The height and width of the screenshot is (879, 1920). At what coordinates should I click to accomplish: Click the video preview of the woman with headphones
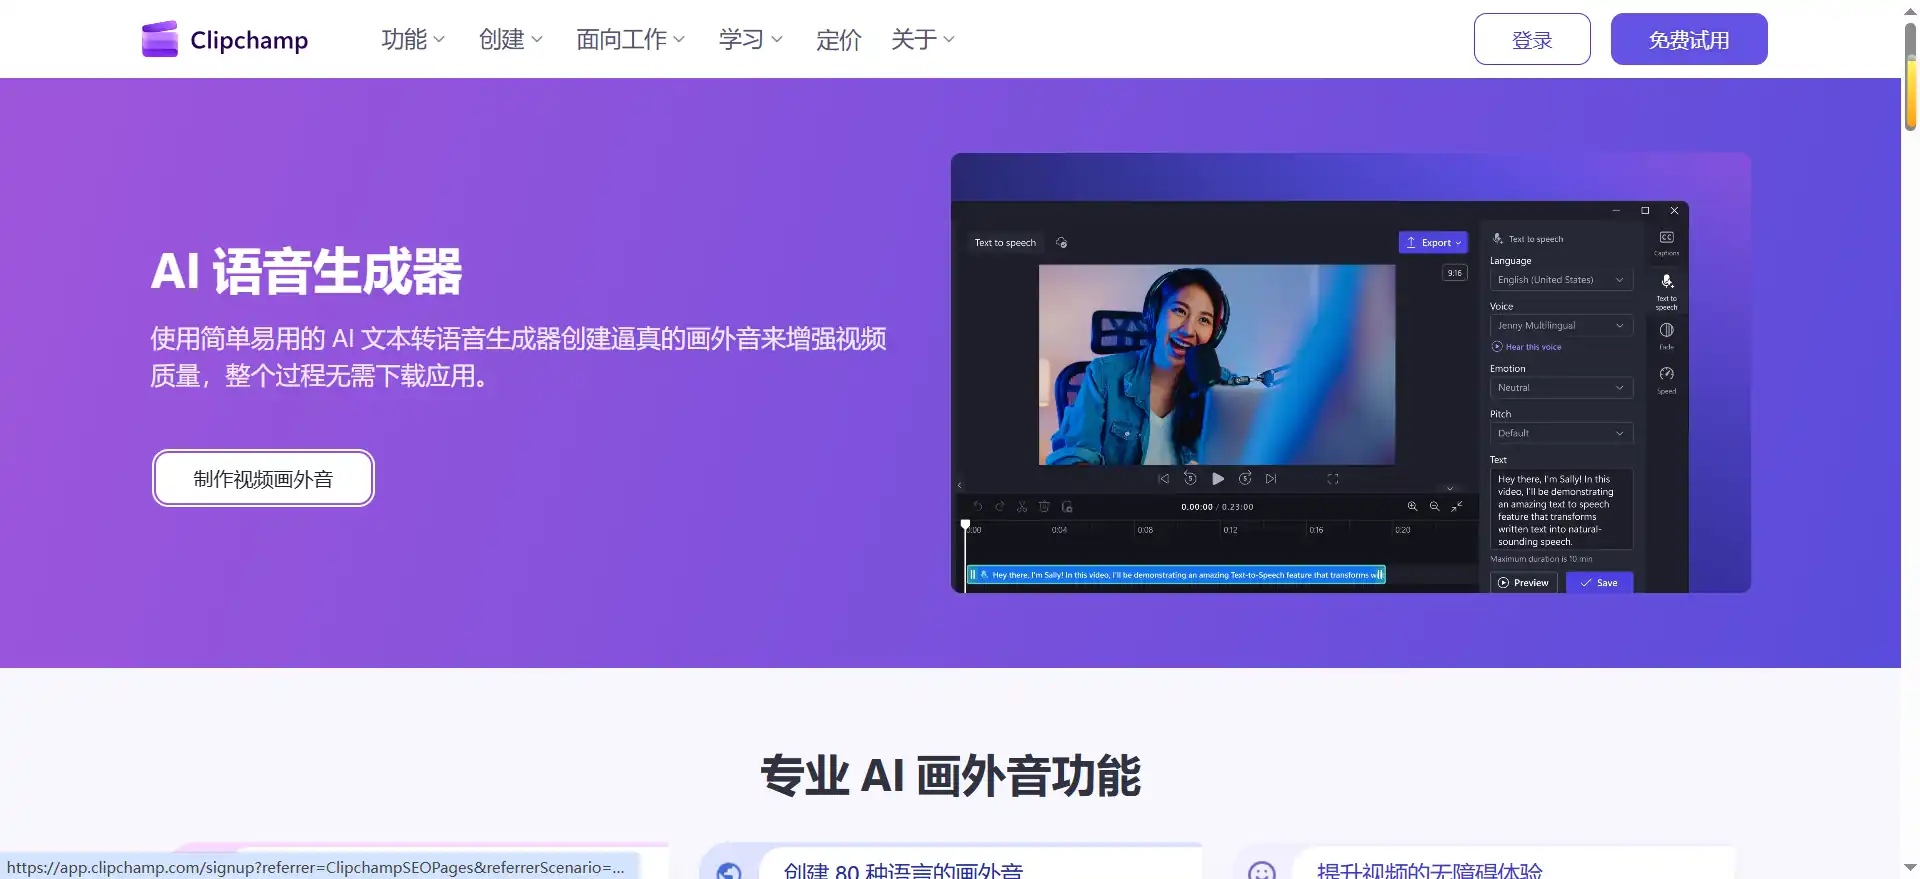tap(1217, 364)
